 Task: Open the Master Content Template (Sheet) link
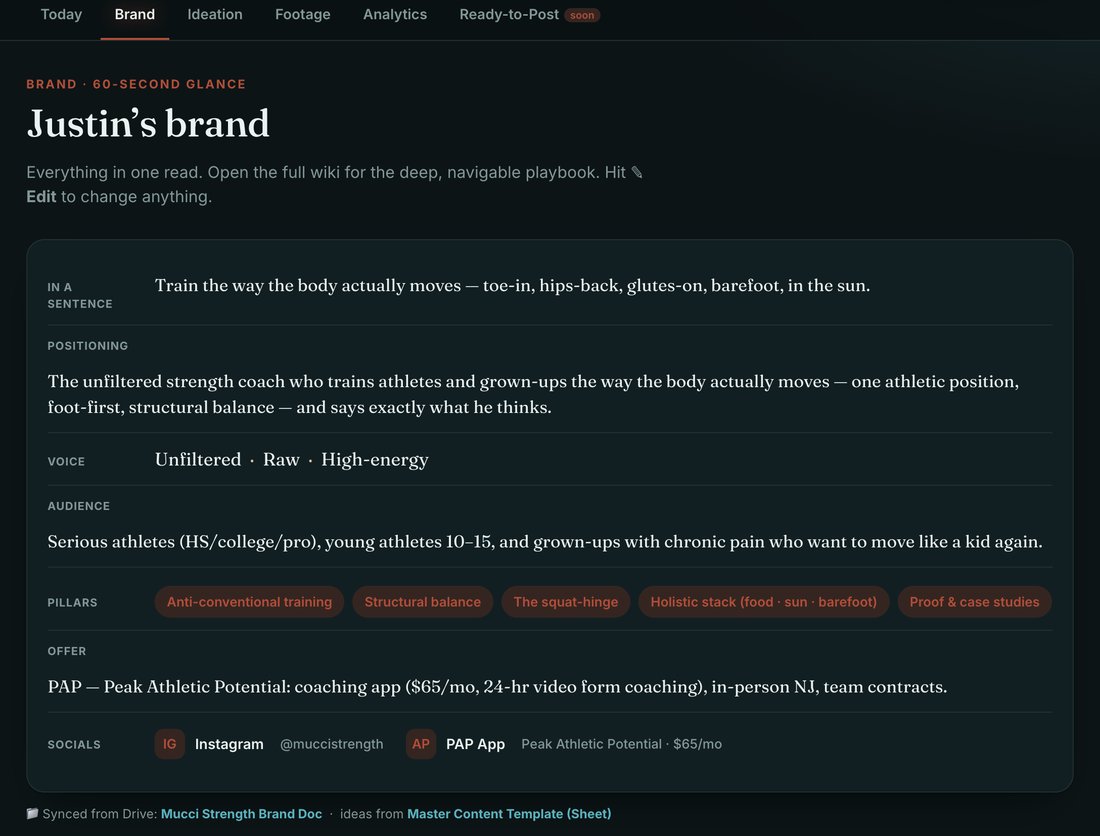pyautogui.click(x=509, y=814)
